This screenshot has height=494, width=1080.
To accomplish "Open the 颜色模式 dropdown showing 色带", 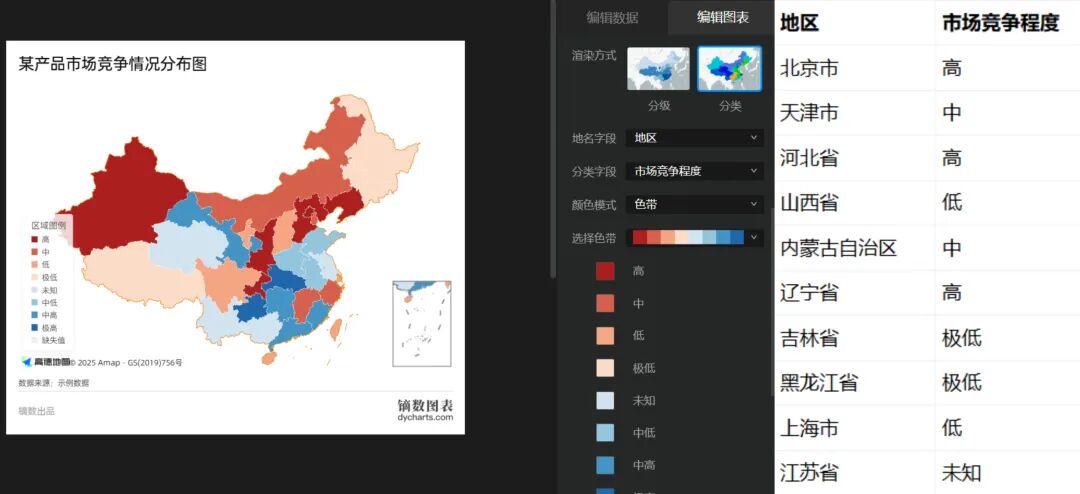I will point(694,205).
